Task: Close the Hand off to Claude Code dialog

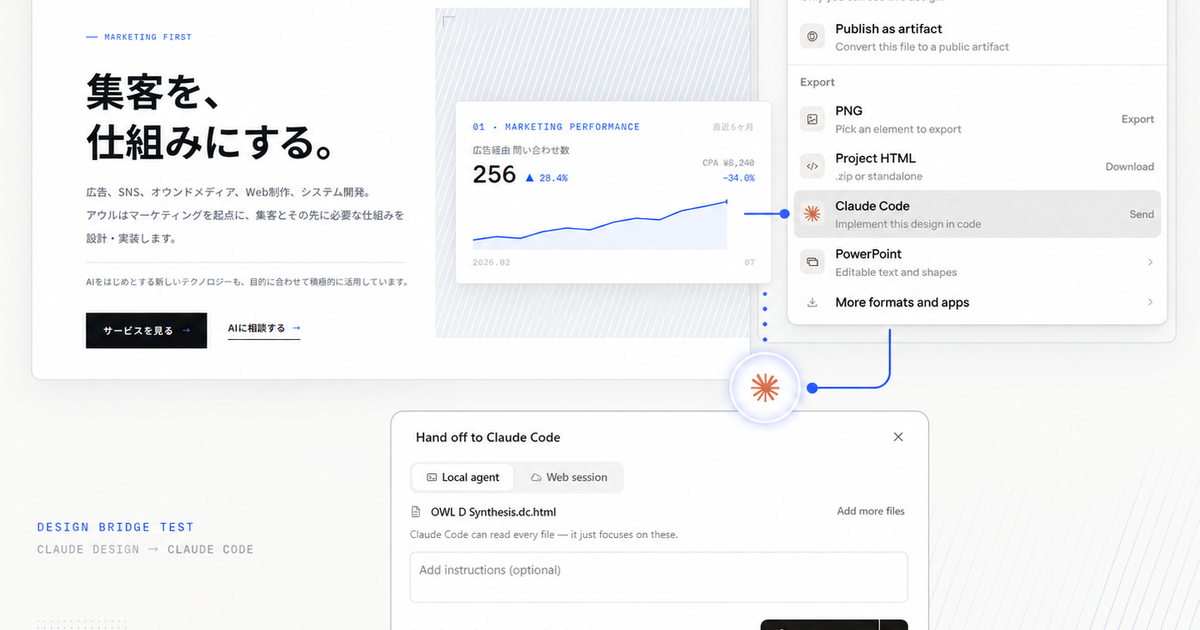Action: coord(898,437)
